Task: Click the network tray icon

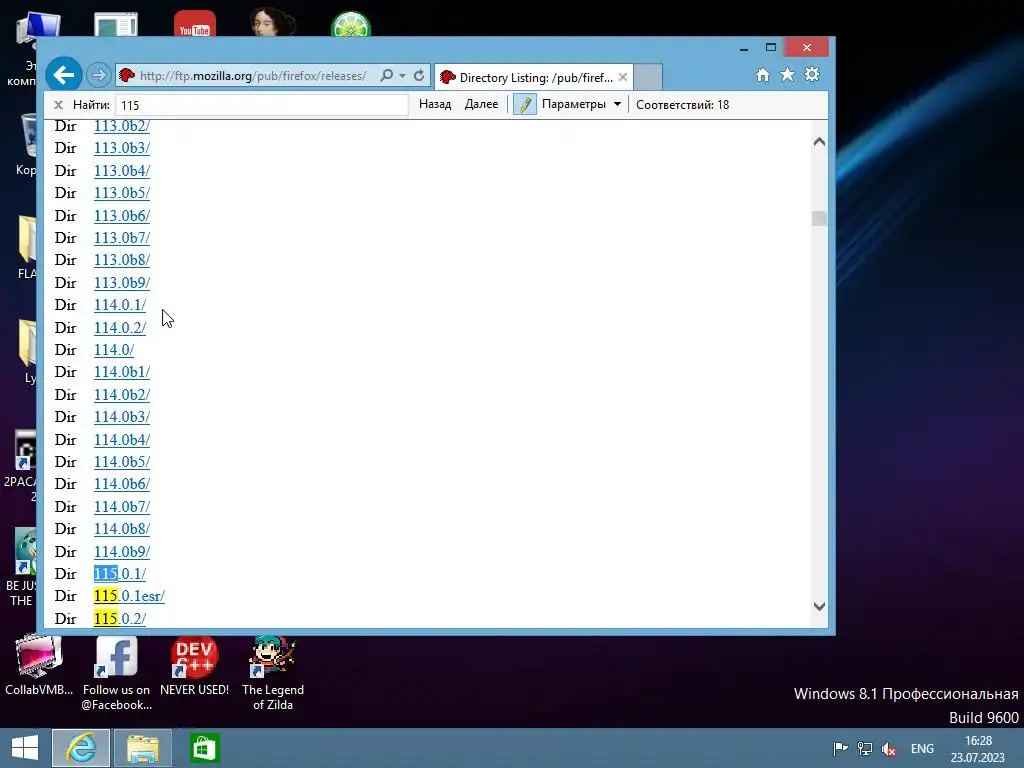Action: [865, 748]
